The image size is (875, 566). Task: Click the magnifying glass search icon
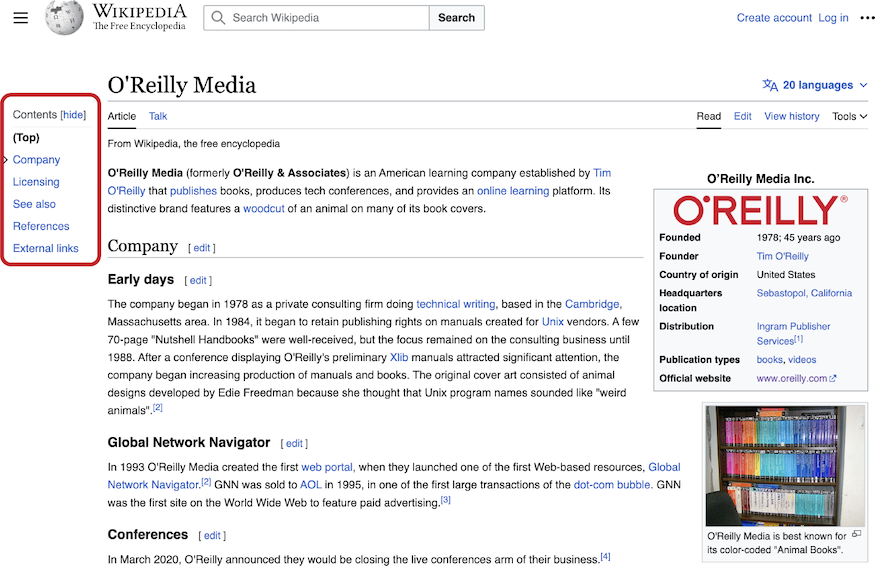click(x=218, y=18)
